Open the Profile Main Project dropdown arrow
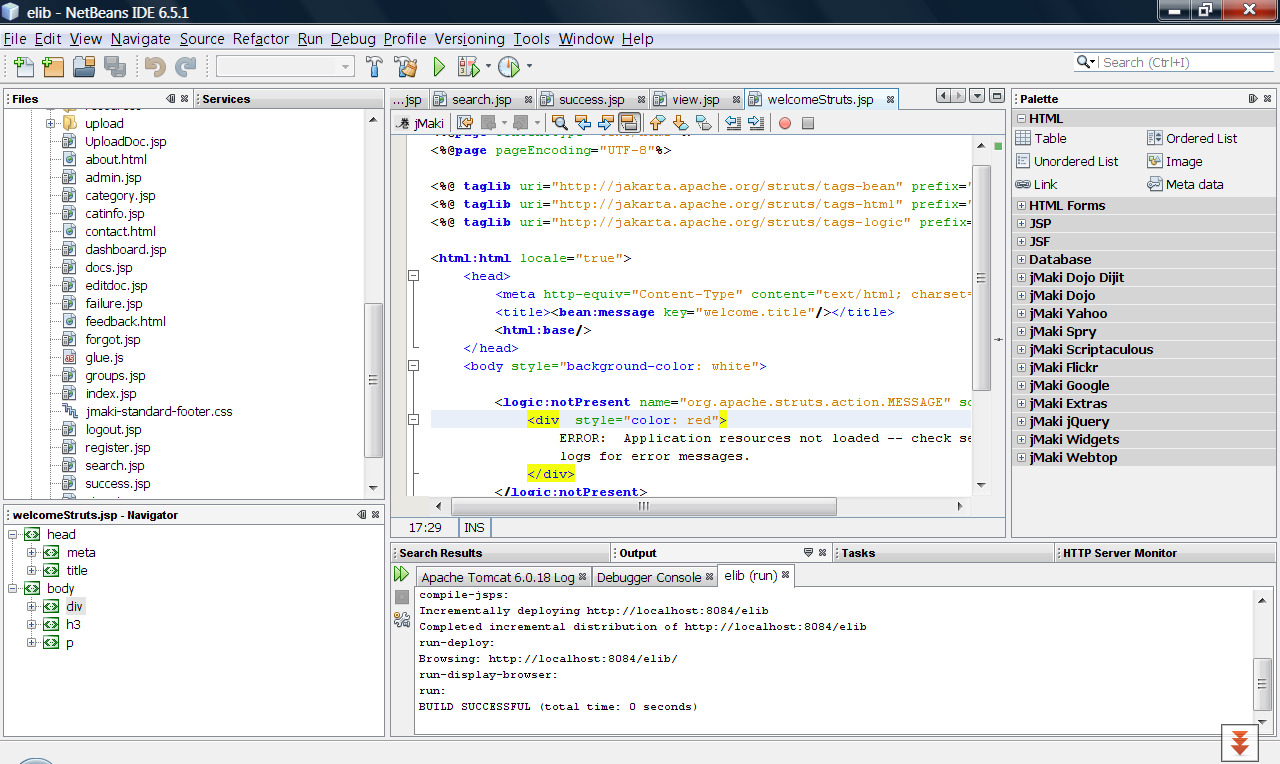Viewport: 1280px width, 764px height. [529, 67]
